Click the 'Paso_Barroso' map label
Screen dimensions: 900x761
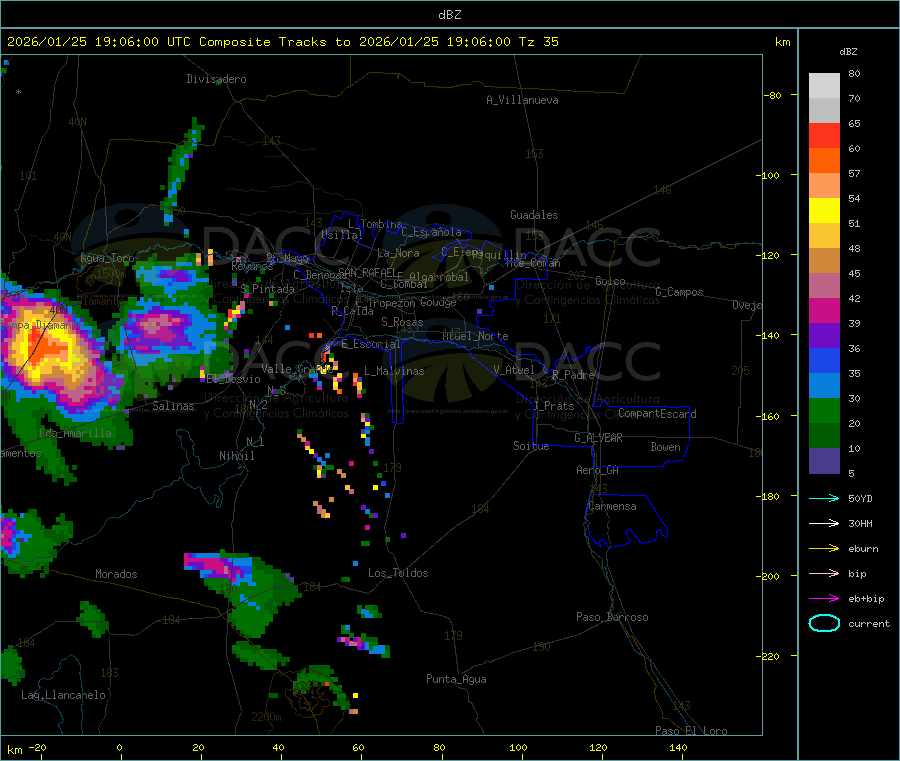click(x=612, y=617)
